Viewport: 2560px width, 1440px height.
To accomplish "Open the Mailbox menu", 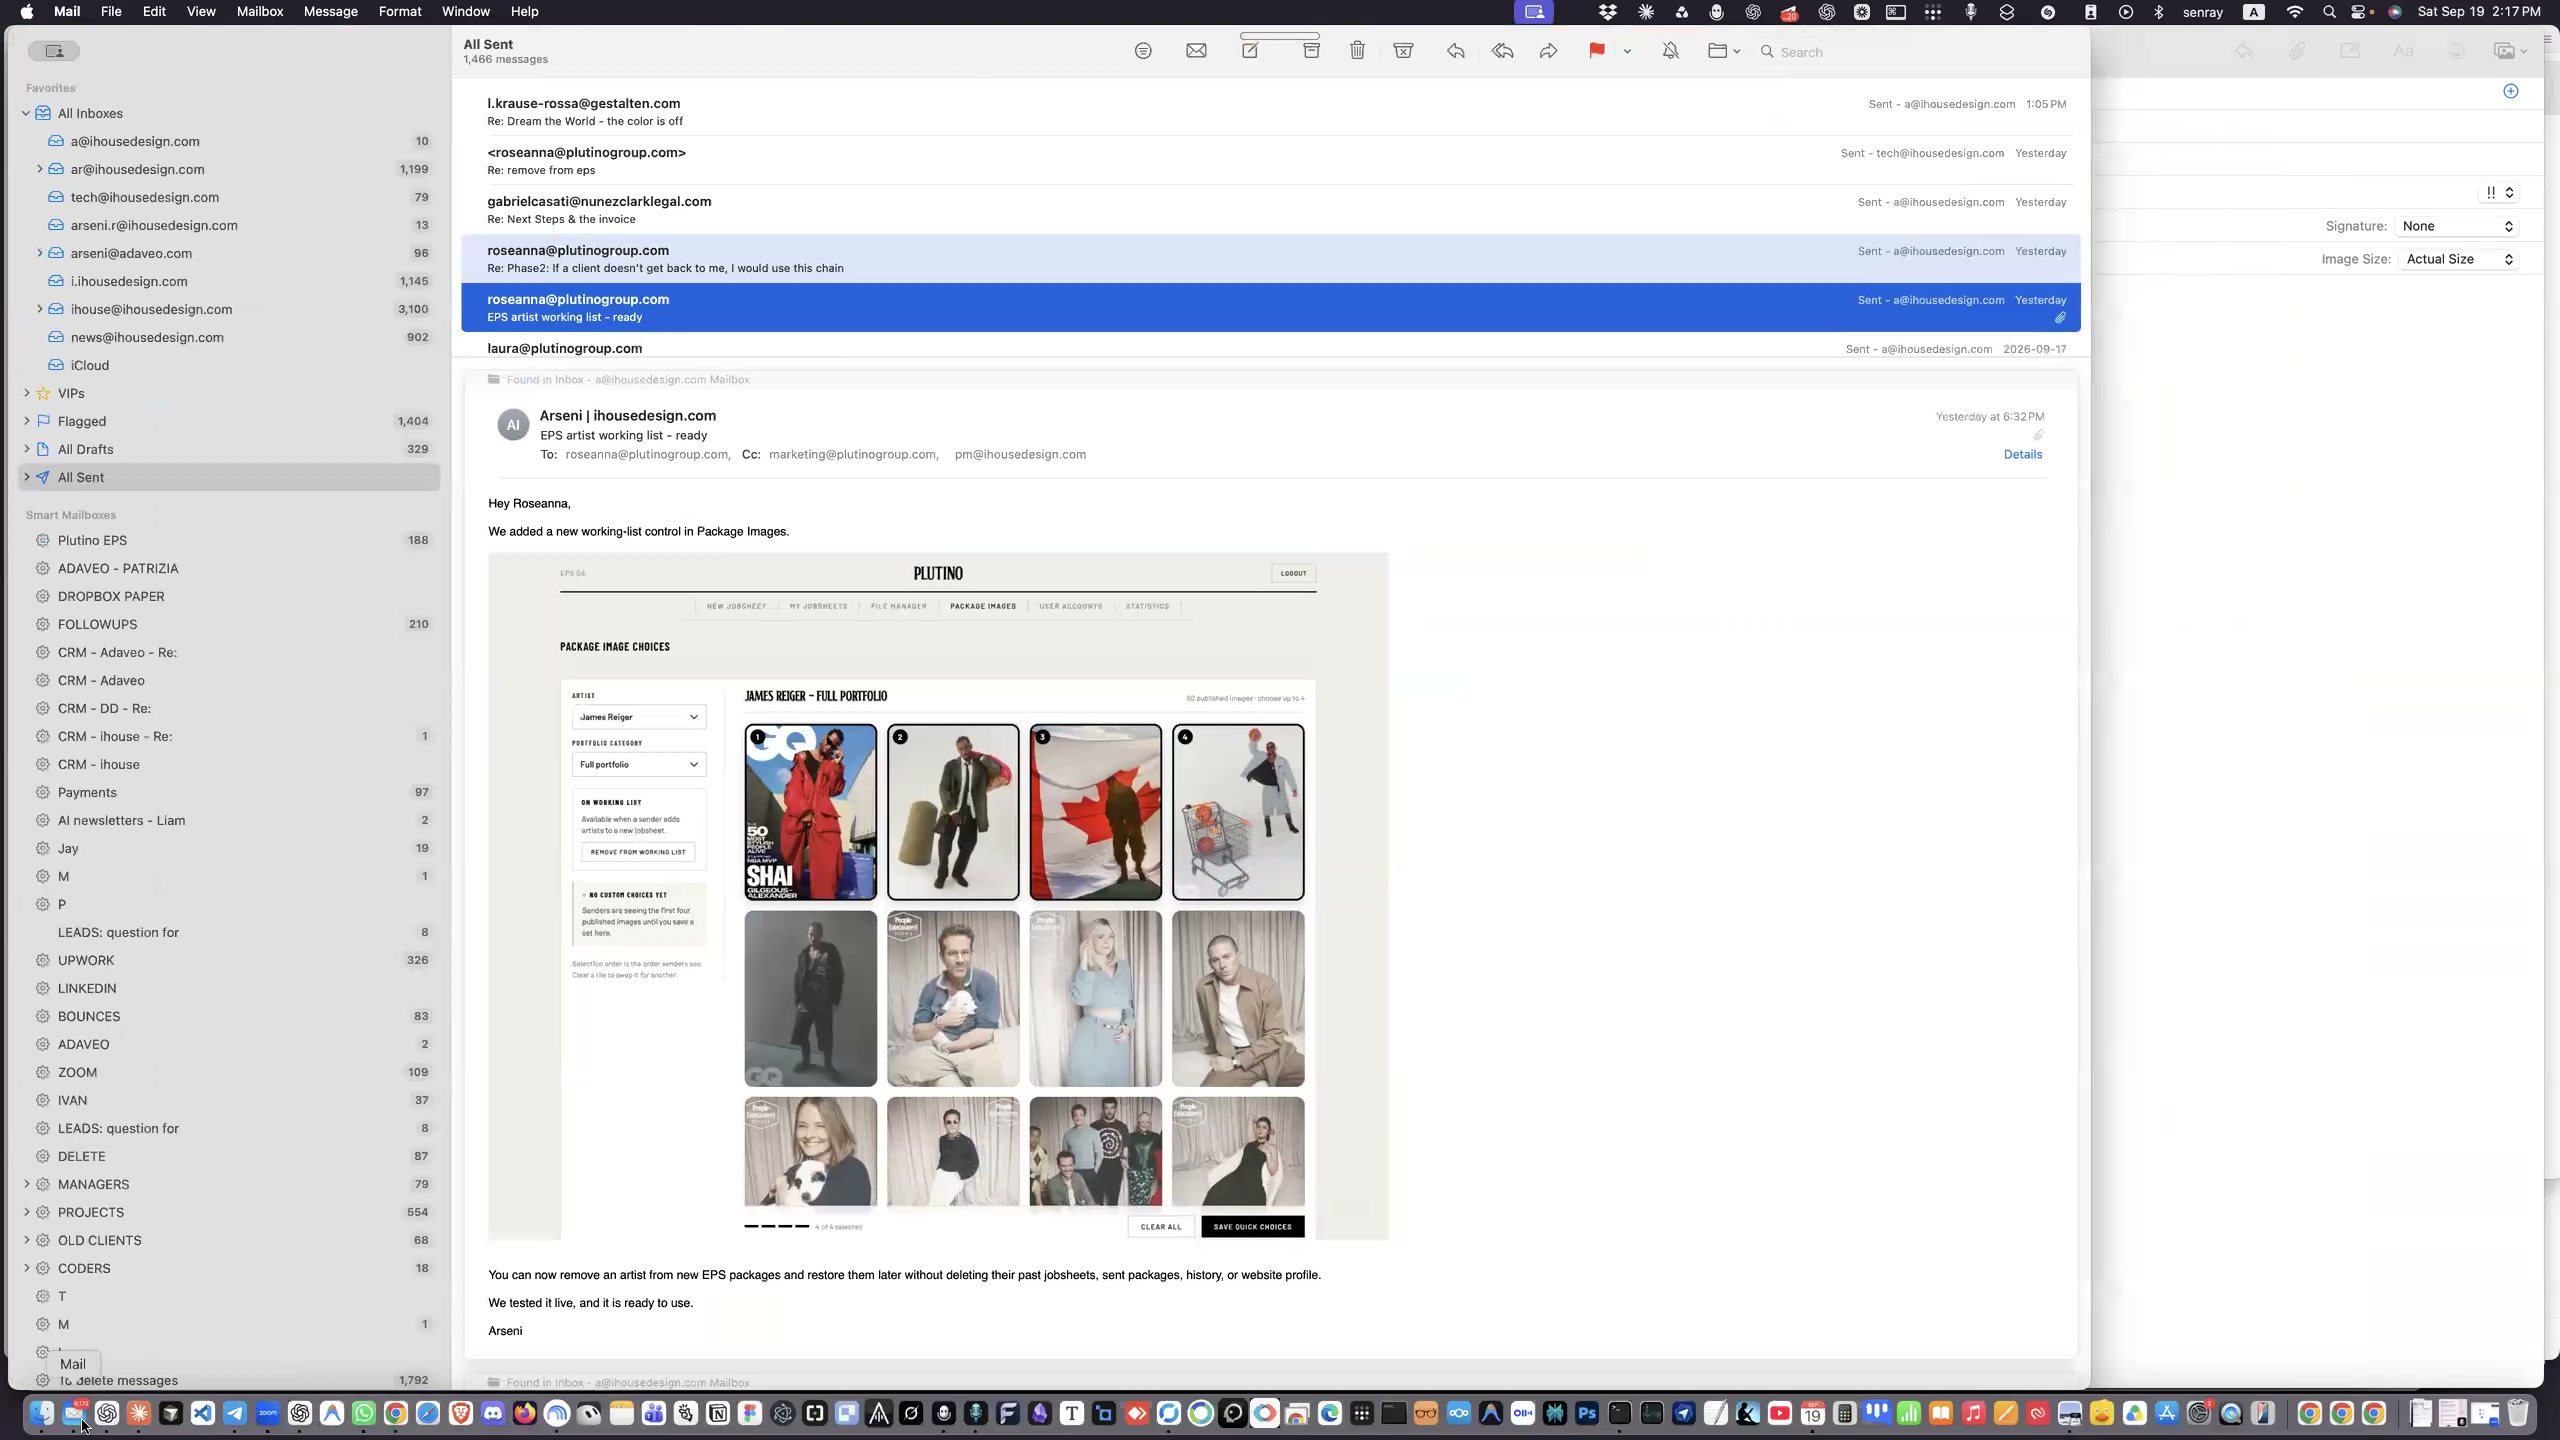I will click(260, 12).
